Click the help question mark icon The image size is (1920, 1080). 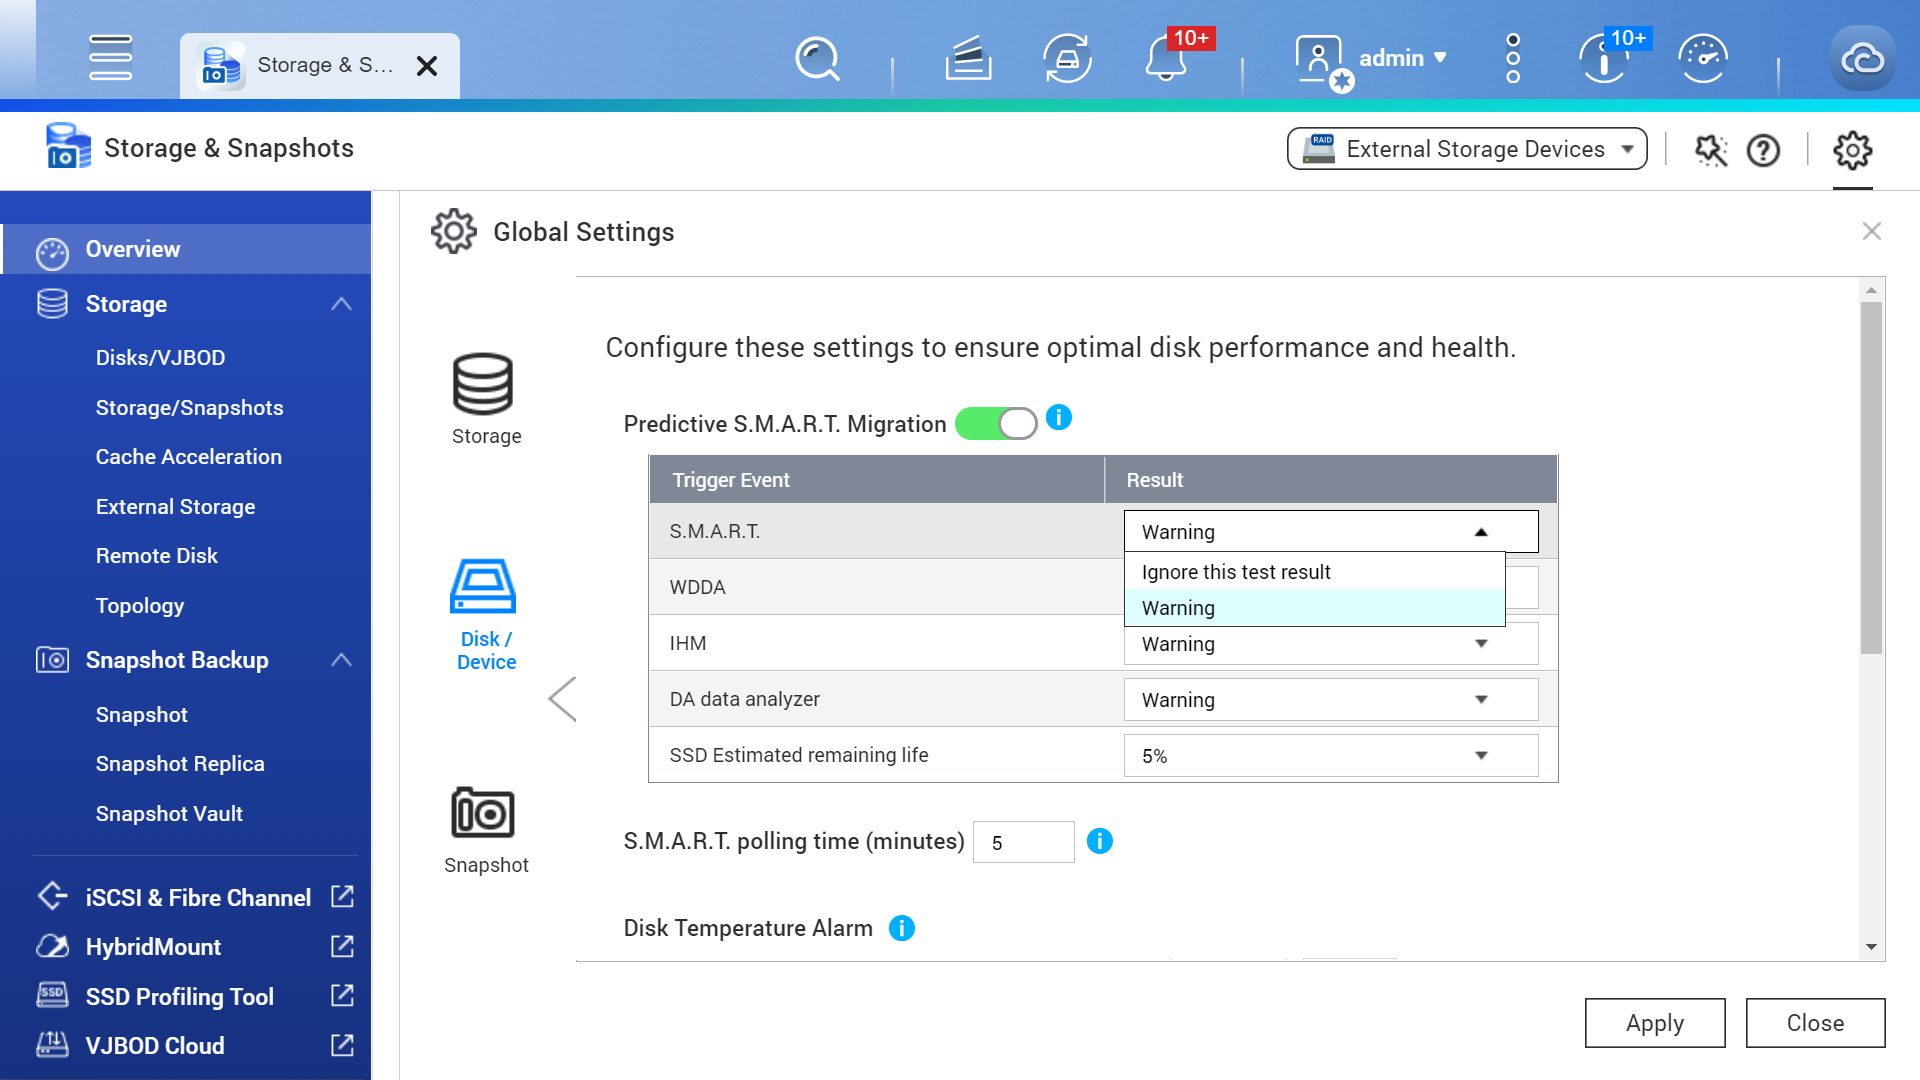pos(1763,151)
